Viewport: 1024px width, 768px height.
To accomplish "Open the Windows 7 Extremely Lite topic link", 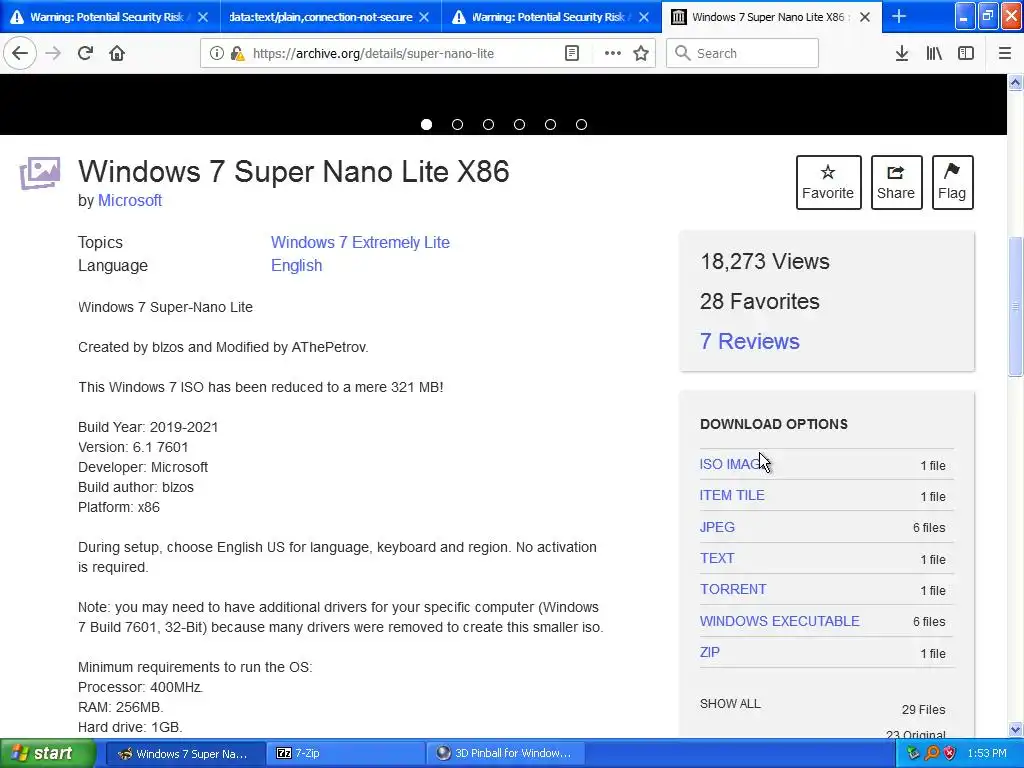I will click(360, 242).
